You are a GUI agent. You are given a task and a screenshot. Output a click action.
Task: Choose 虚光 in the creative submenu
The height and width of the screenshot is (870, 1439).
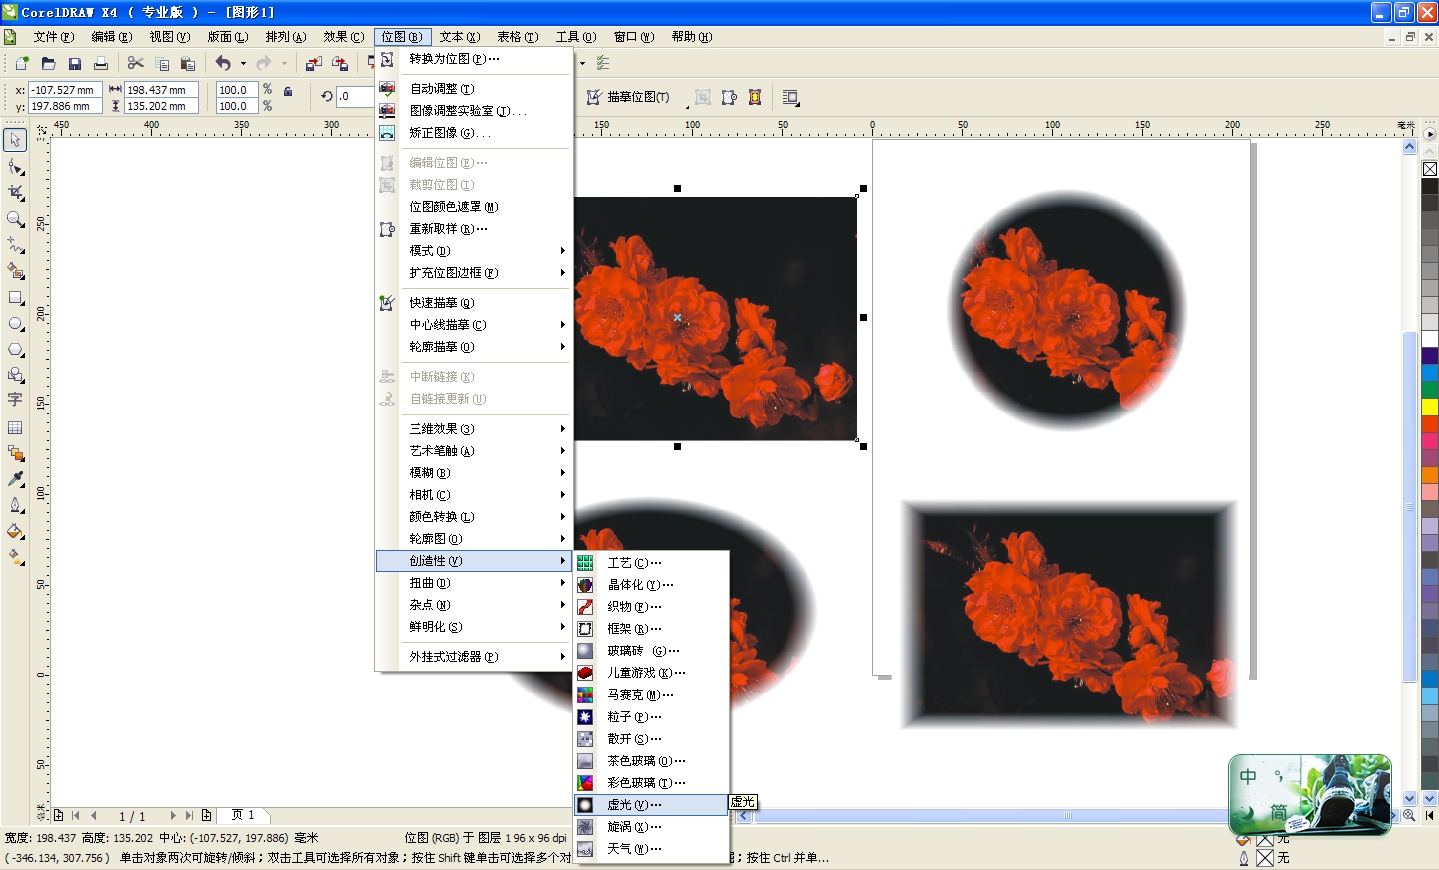pyautogui.click(x=651, y=805)
